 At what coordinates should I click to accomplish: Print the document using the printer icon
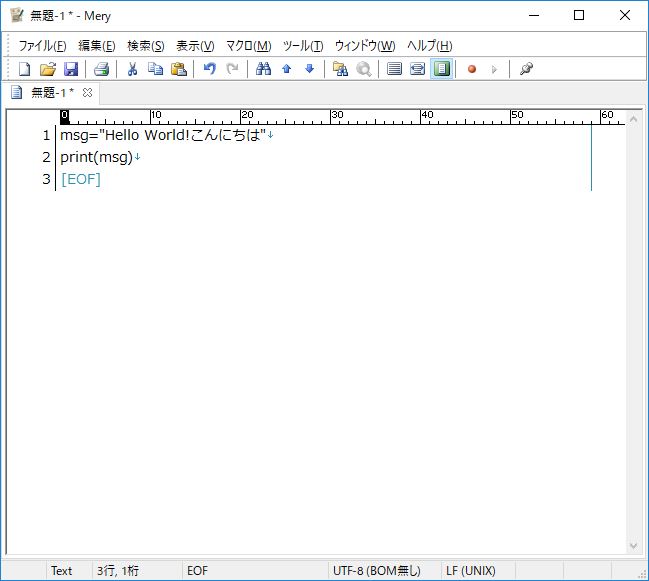coord(101,69)
